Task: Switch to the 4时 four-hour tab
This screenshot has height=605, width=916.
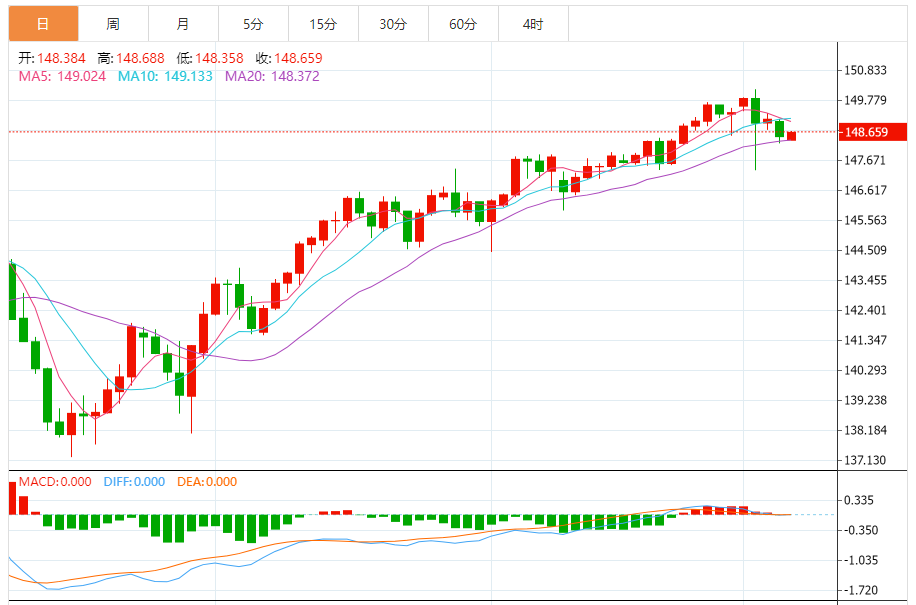Action: [x=533, y=24]
